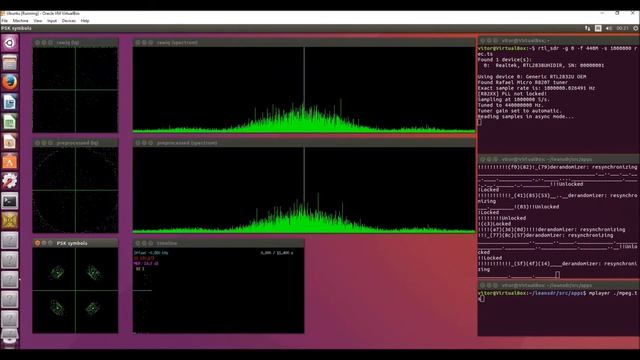Image resolution: width=640 pixels, height=360 pixels.
Task: Open the VirtualBox Input menu
Action: [52, 20]
